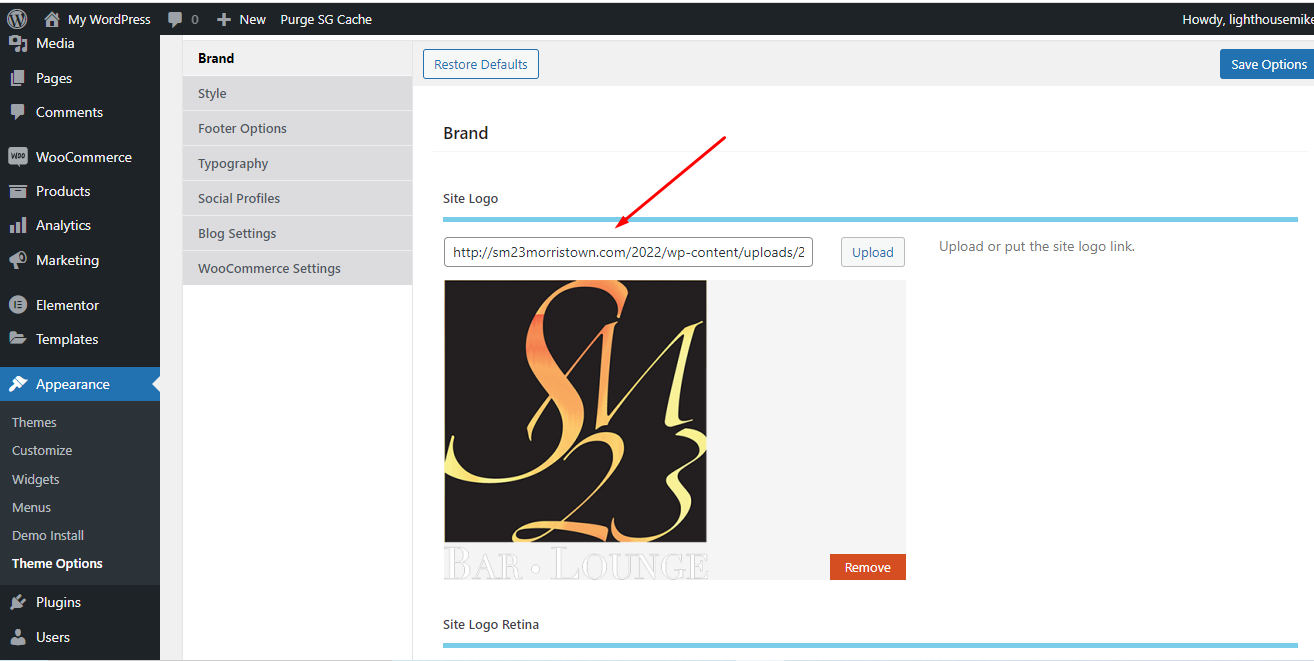Click the WooCommerce sidebar icon

coord(17,157)
